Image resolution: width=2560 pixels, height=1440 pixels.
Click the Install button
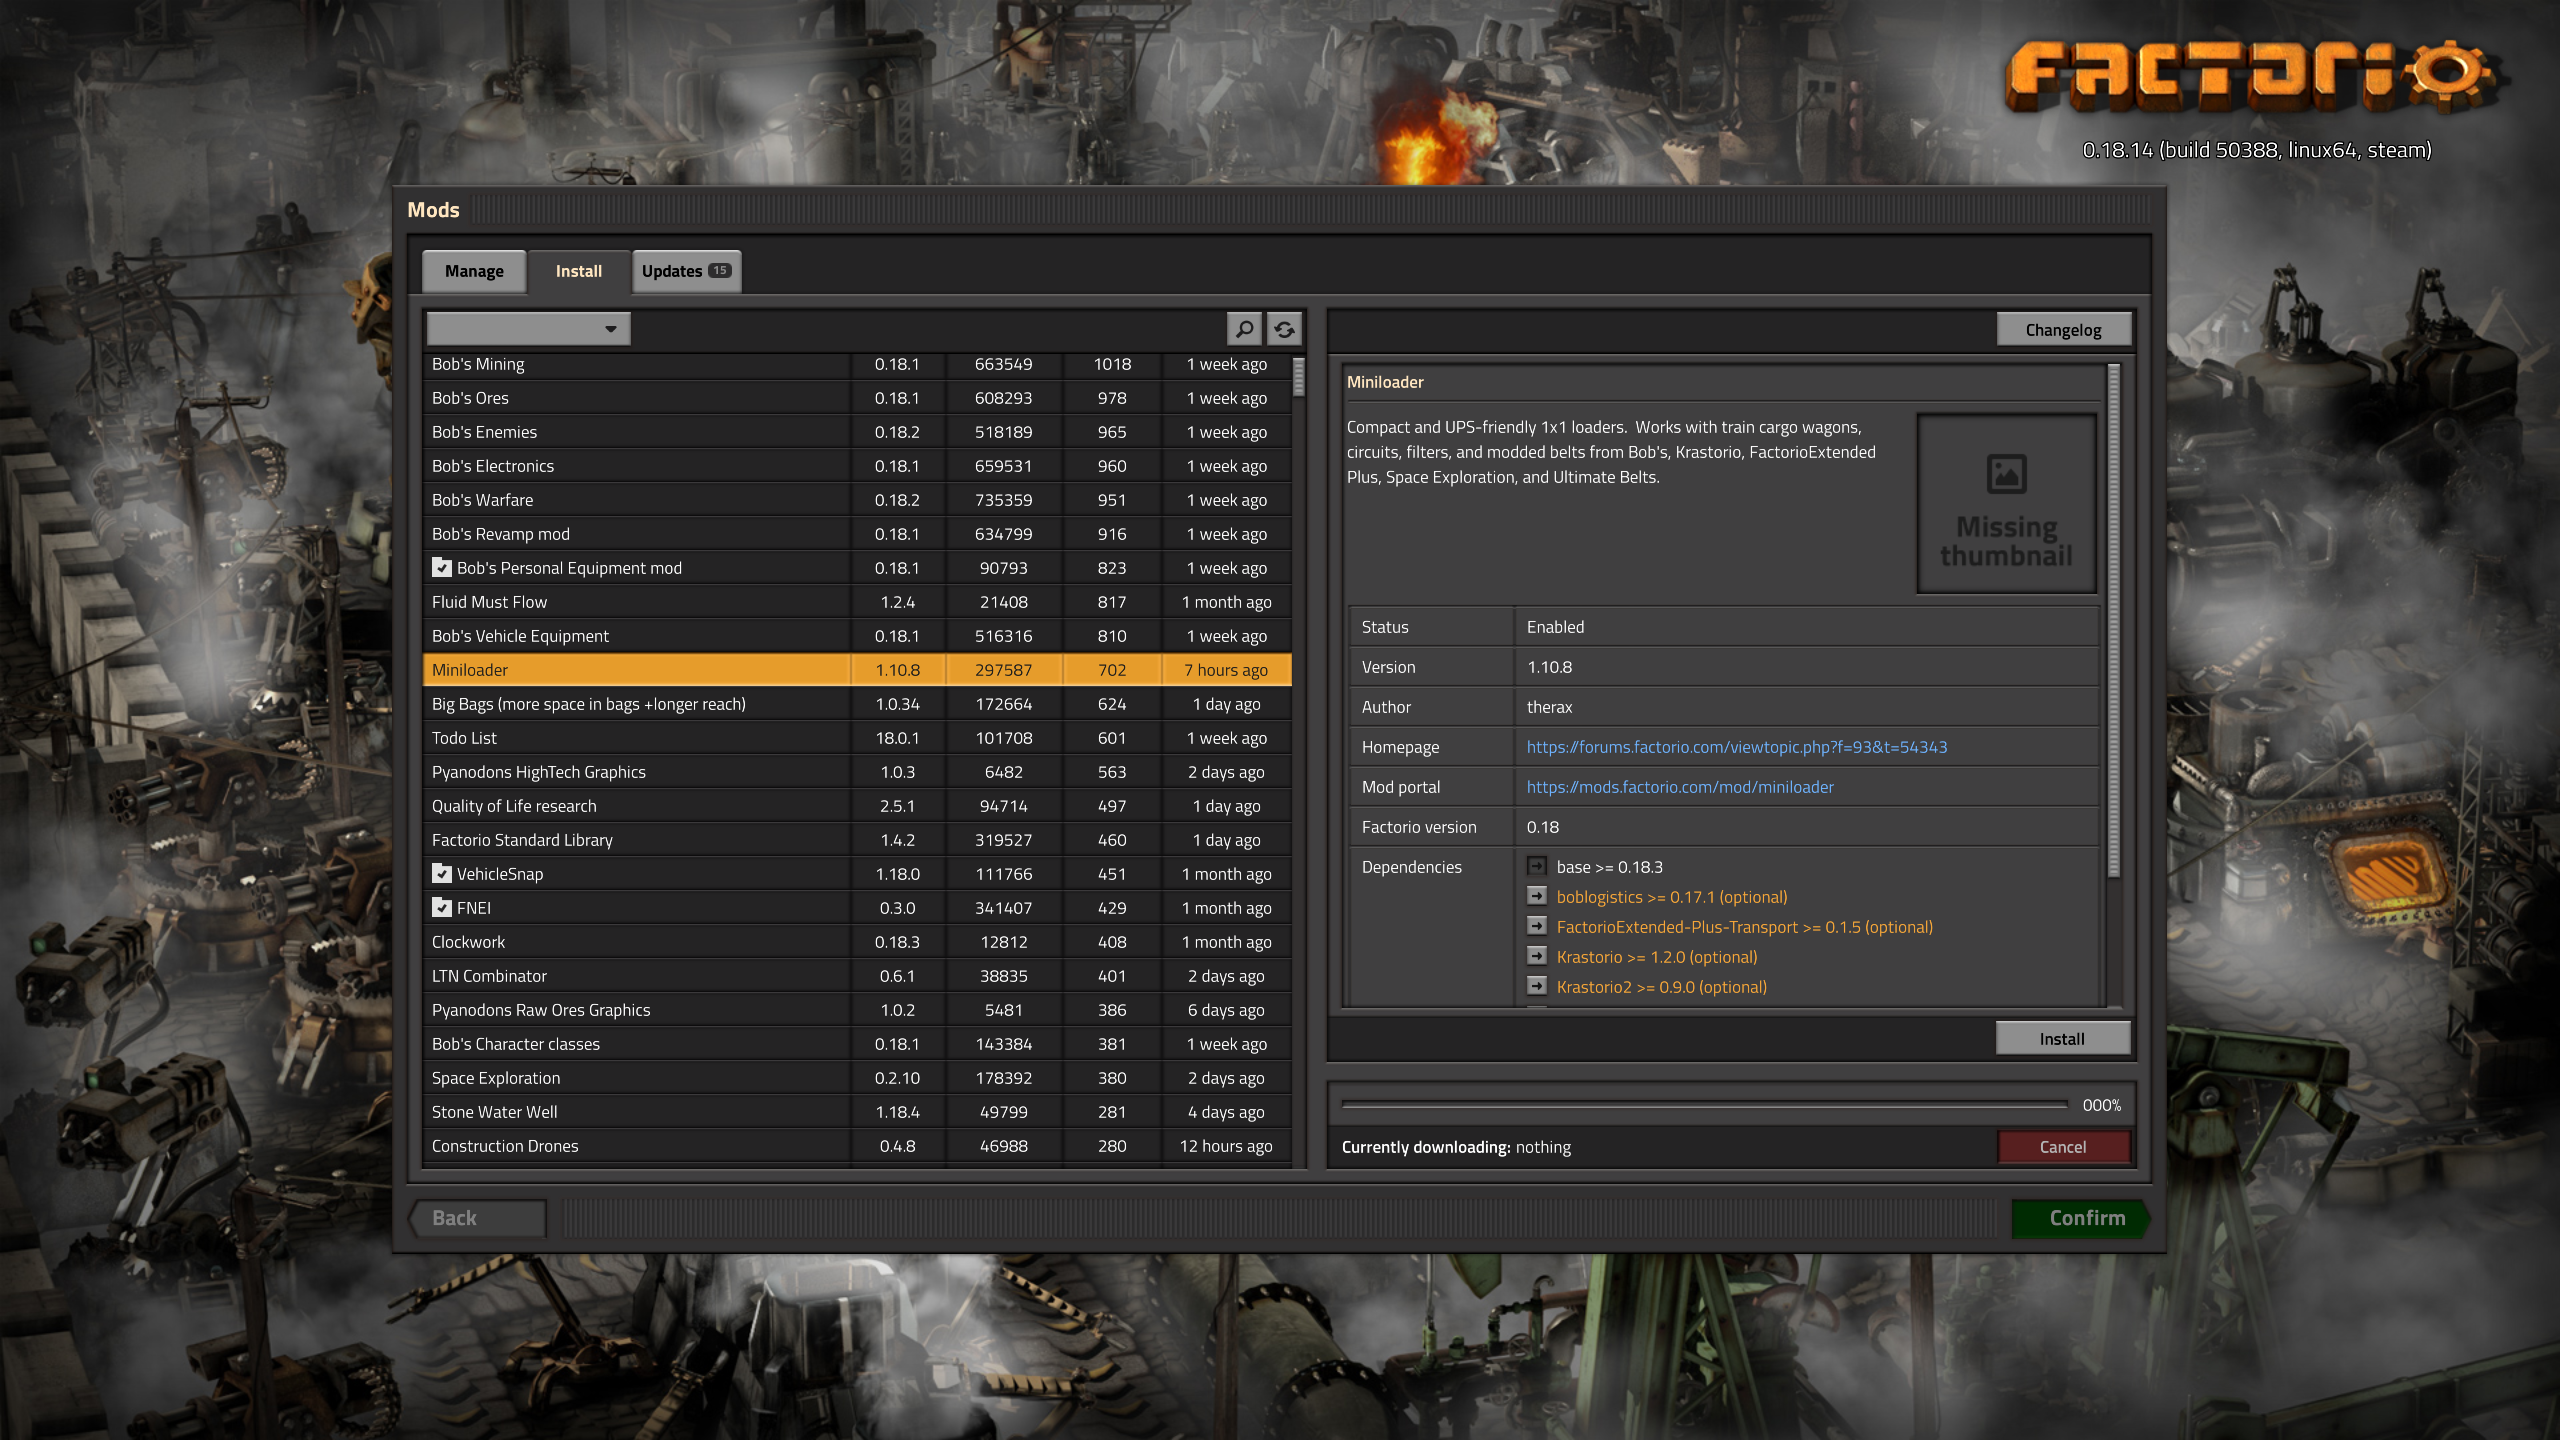click(2062, 1039)
